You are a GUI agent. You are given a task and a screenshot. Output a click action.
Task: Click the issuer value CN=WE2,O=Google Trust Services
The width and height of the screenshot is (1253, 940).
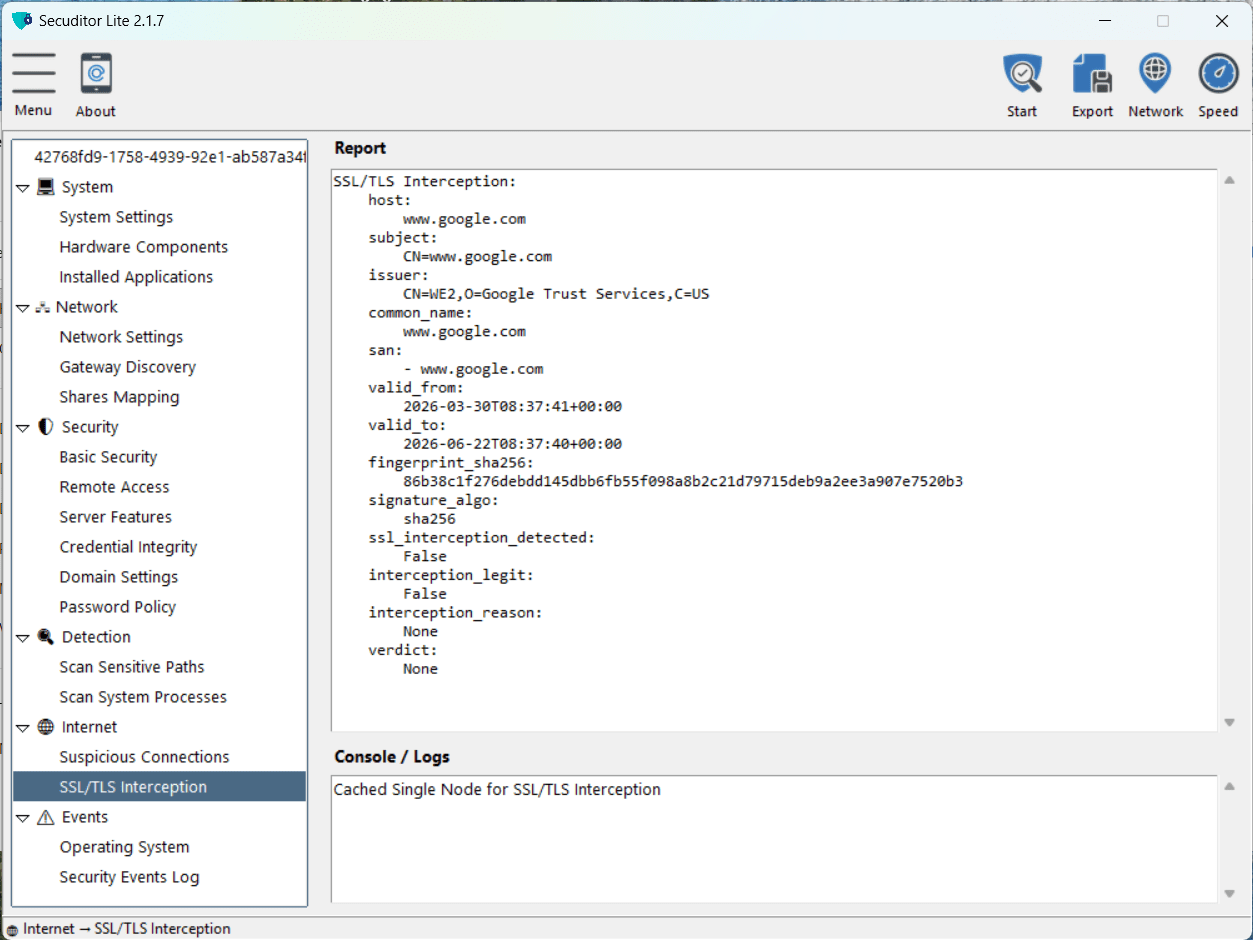tap(556, 294)
